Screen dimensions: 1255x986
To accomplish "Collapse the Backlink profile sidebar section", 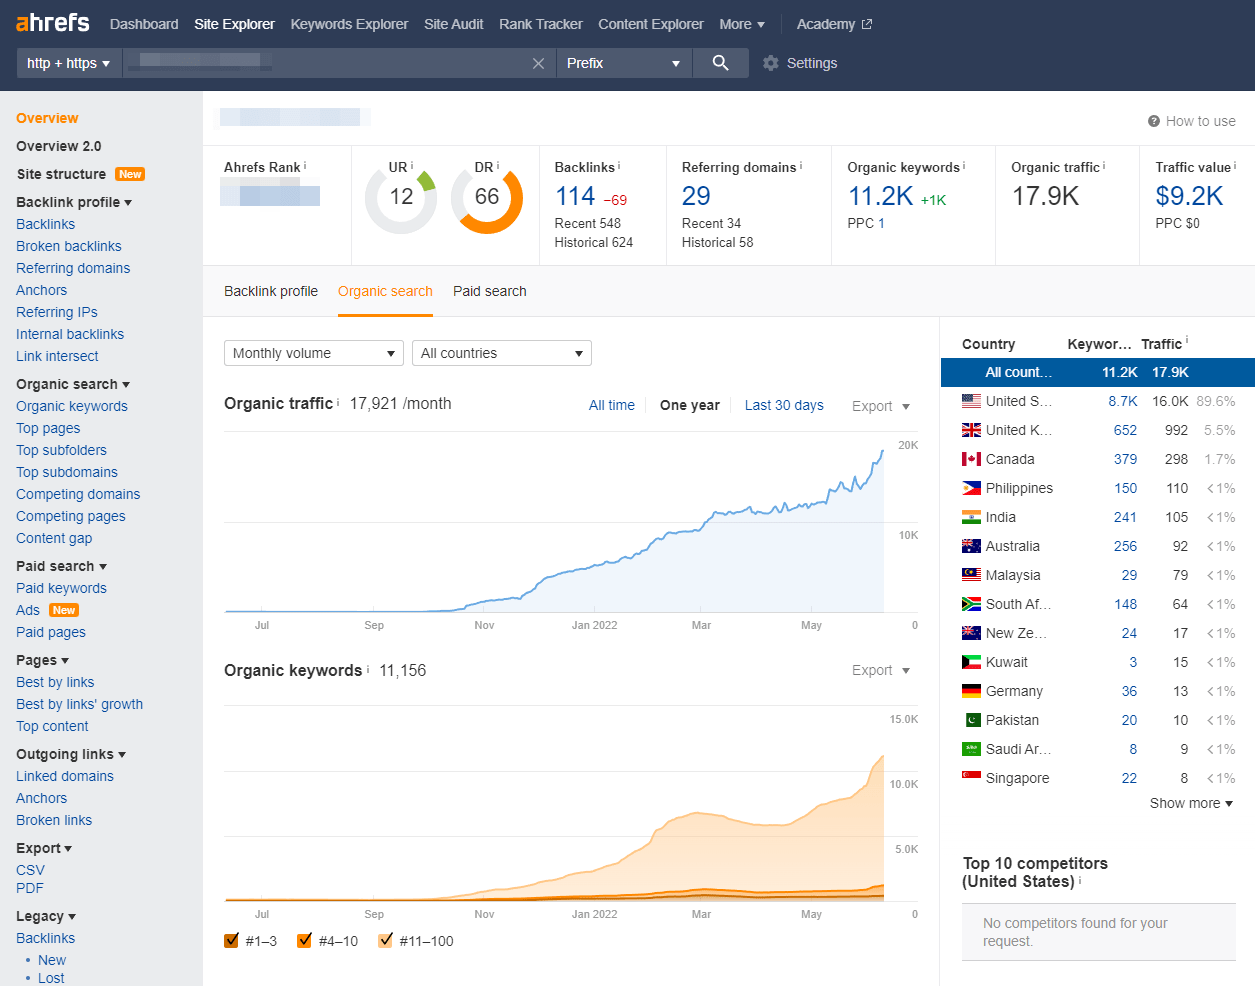I will [x=74, y=202].
